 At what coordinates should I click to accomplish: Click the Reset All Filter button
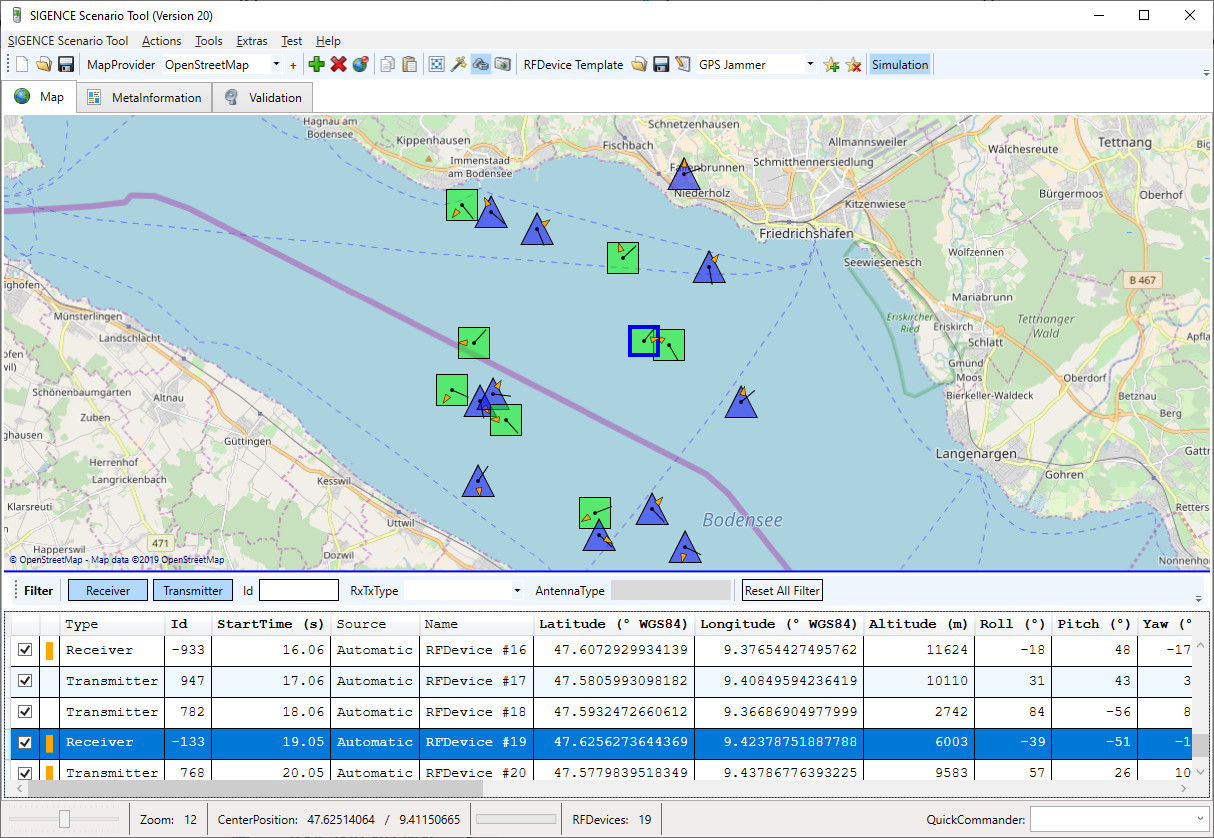[782, 591]
